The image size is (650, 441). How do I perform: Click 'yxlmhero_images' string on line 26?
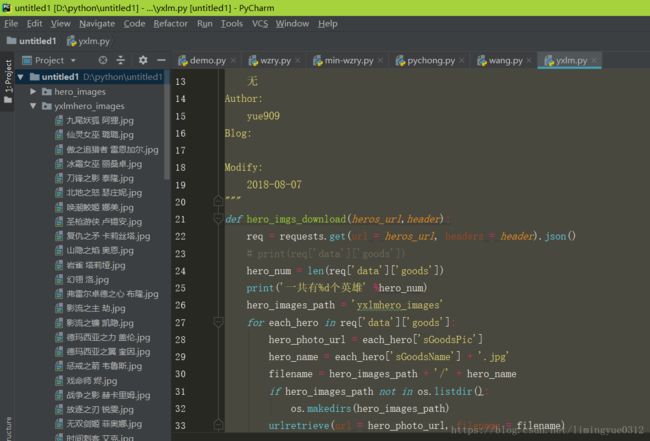click(397, 305)
